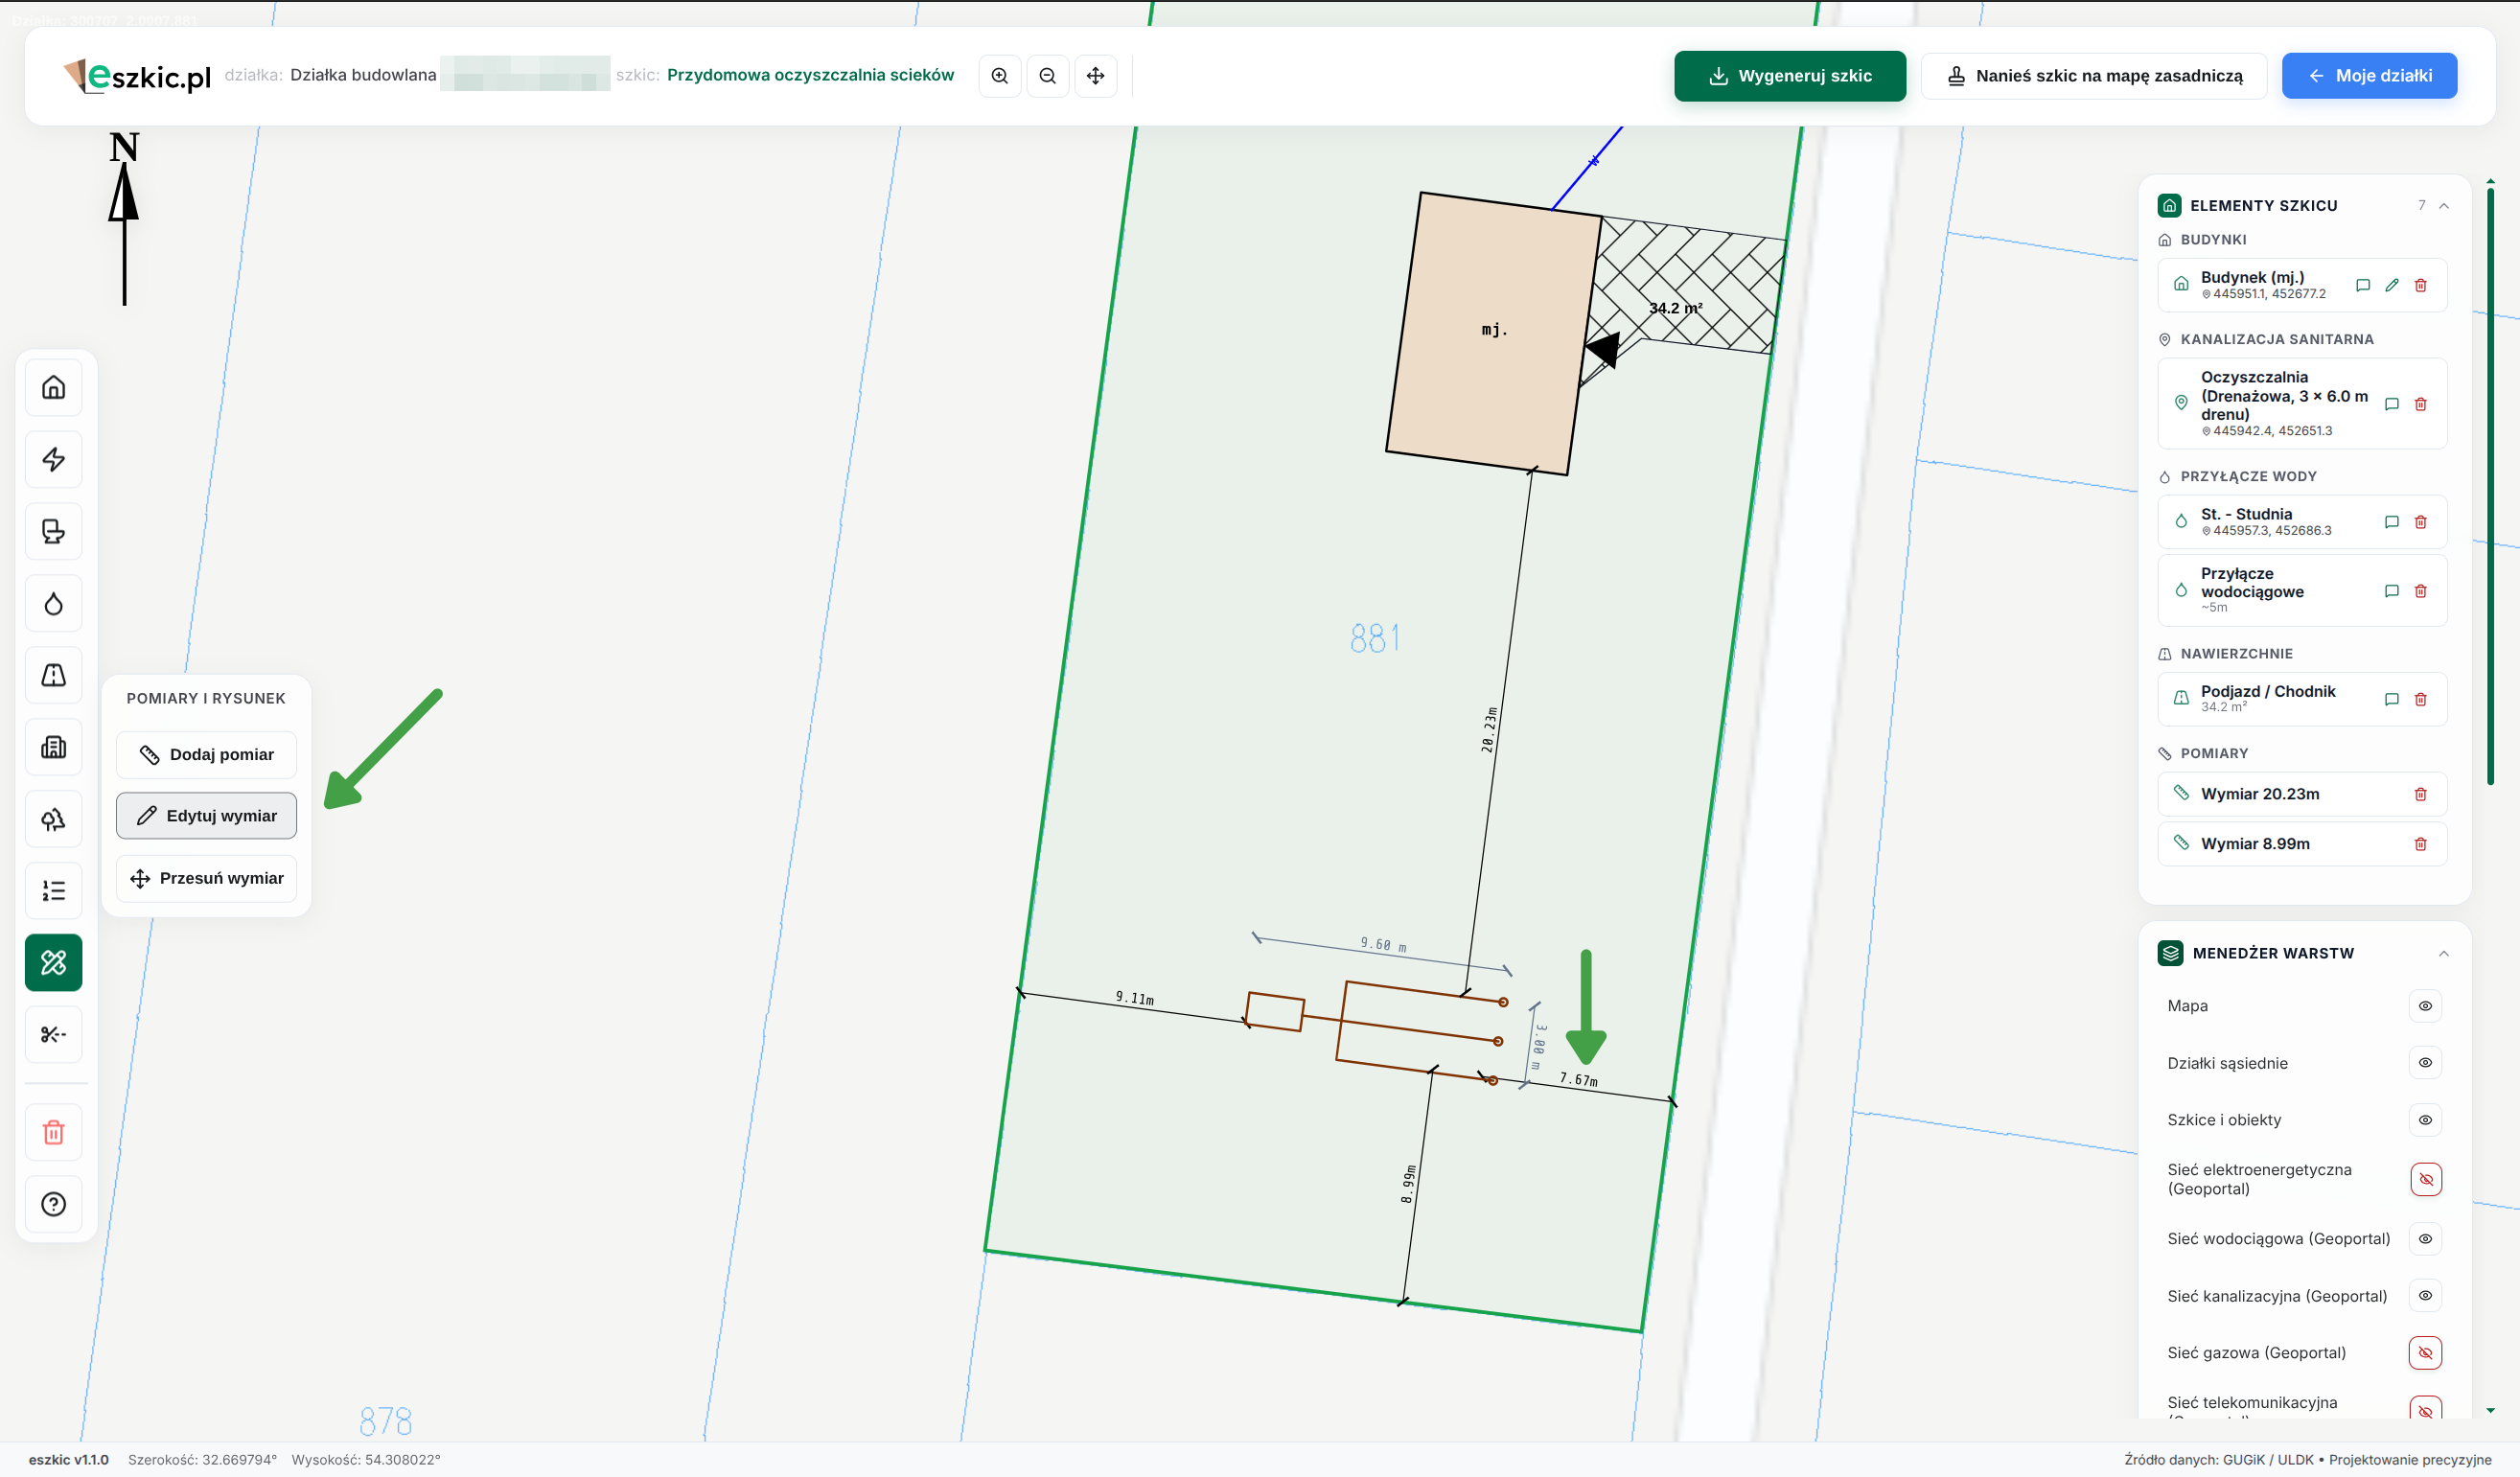Select the road surface tool icon
Image resolution: width=2520 pixels, height=1477 pixels.
point(54,675)
